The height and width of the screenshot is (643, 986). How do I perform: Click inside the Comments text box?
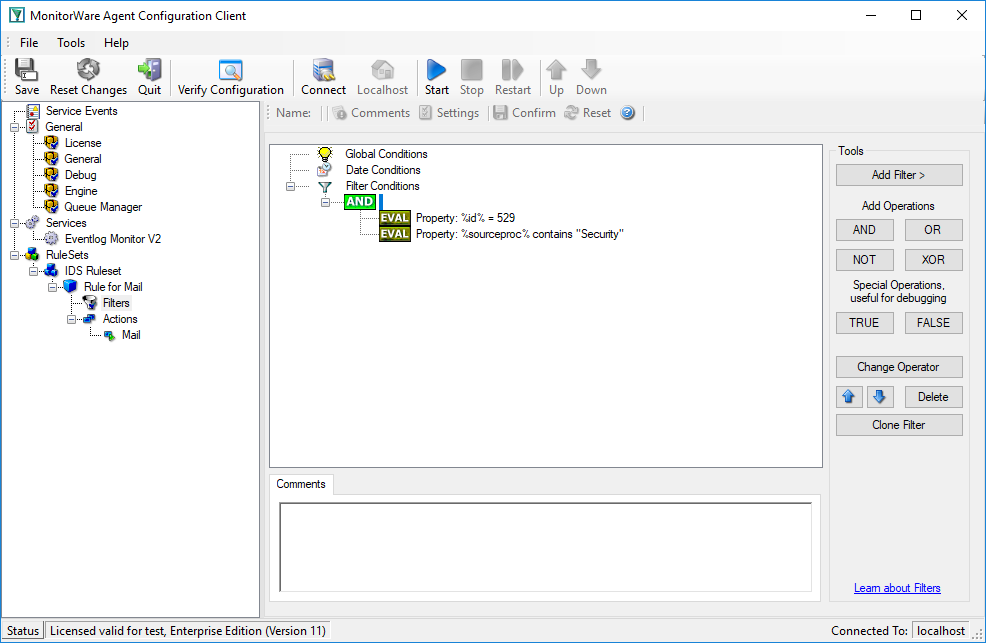point(545,547)
